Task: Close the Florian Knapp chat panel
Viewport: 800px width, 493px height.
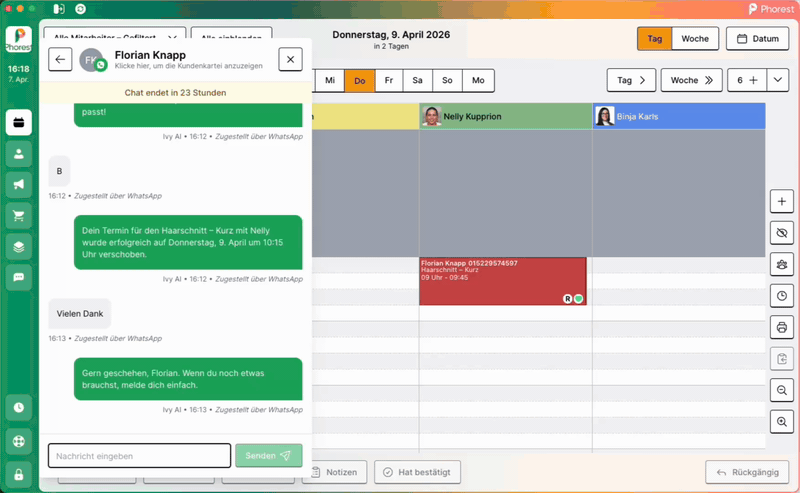Action: [290, 60]
